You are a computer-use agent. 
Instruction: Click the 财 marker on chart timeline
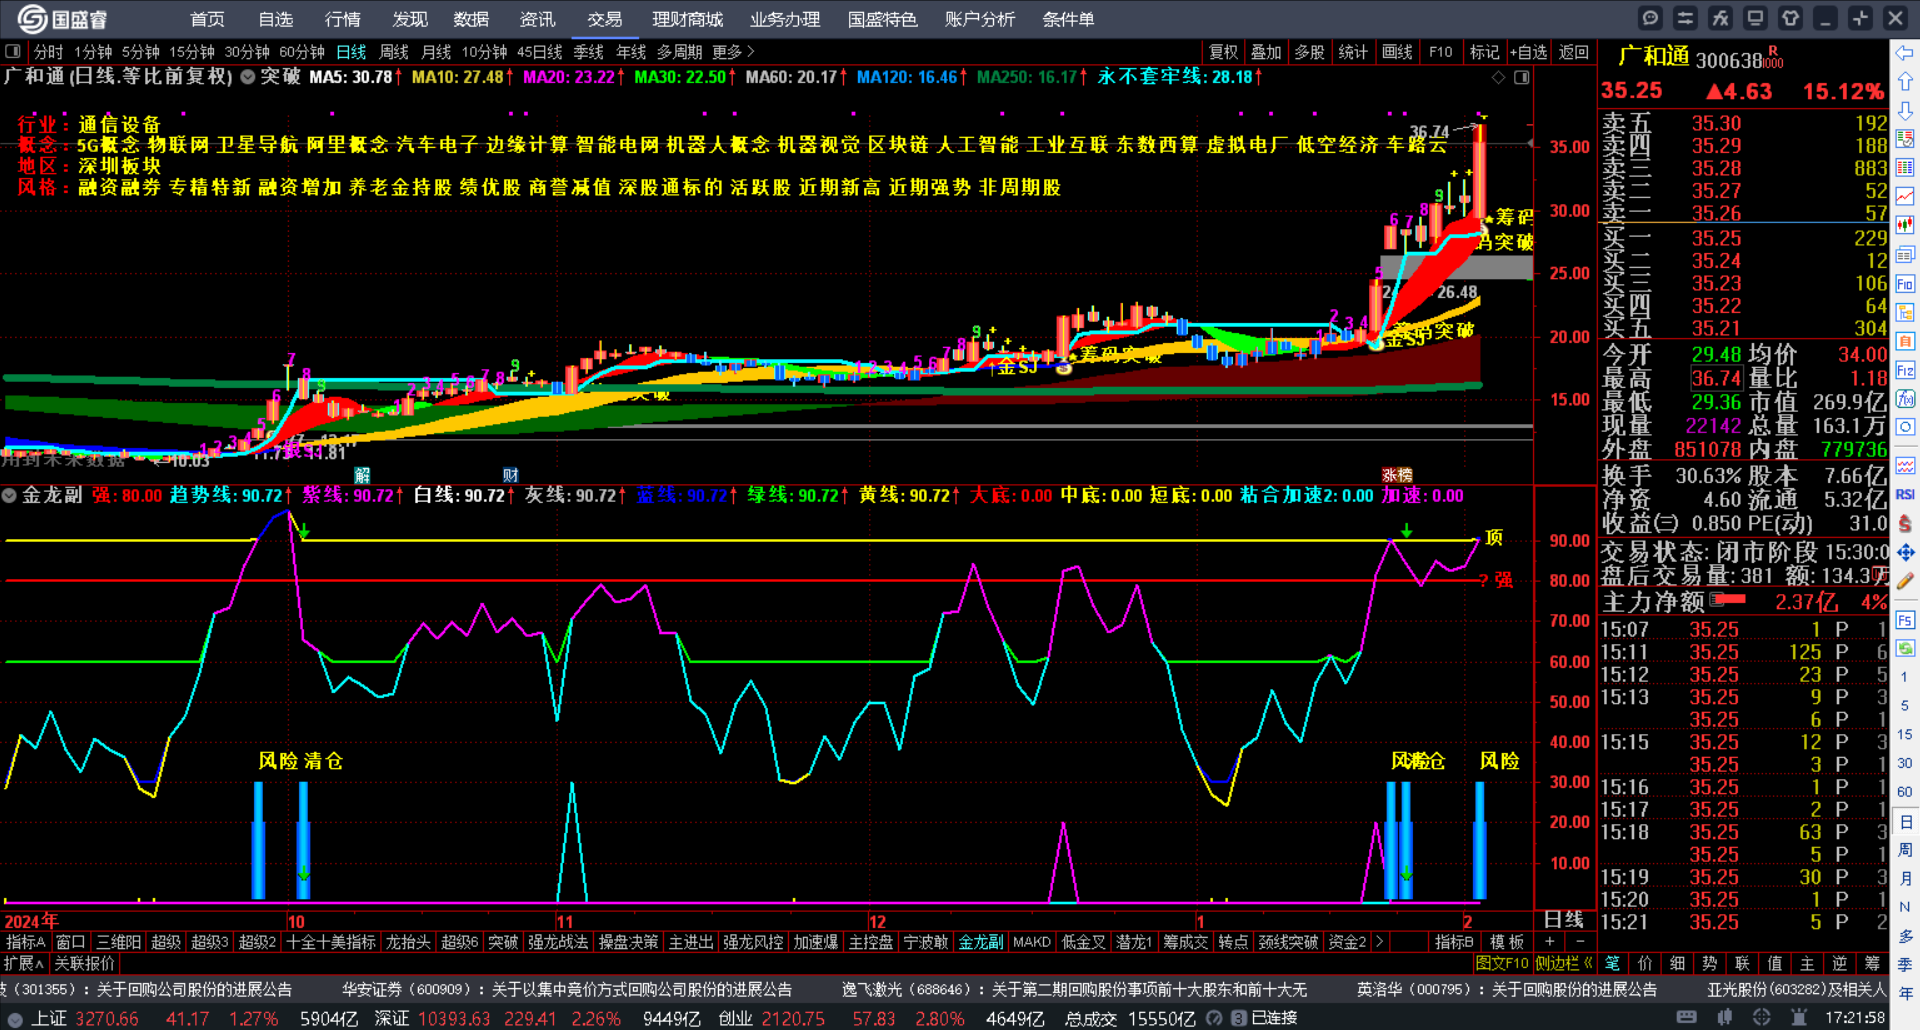point(510,475)
